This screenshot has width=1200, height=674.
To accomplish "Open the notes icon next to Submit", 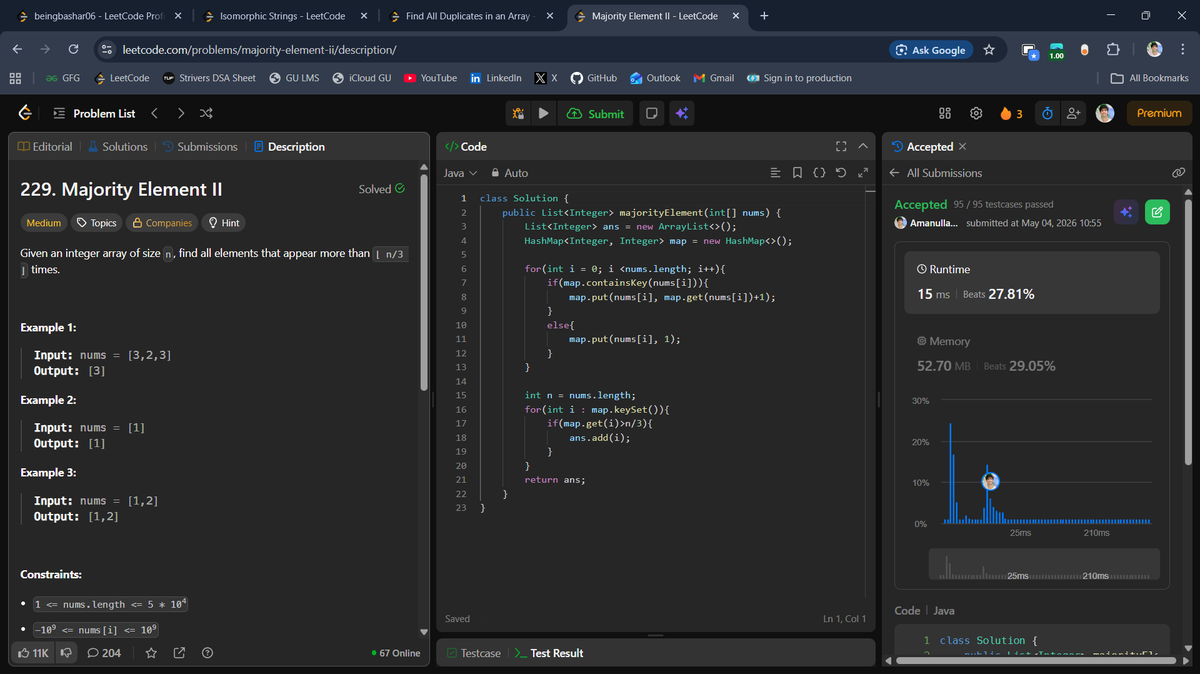I will coord(651,113).
